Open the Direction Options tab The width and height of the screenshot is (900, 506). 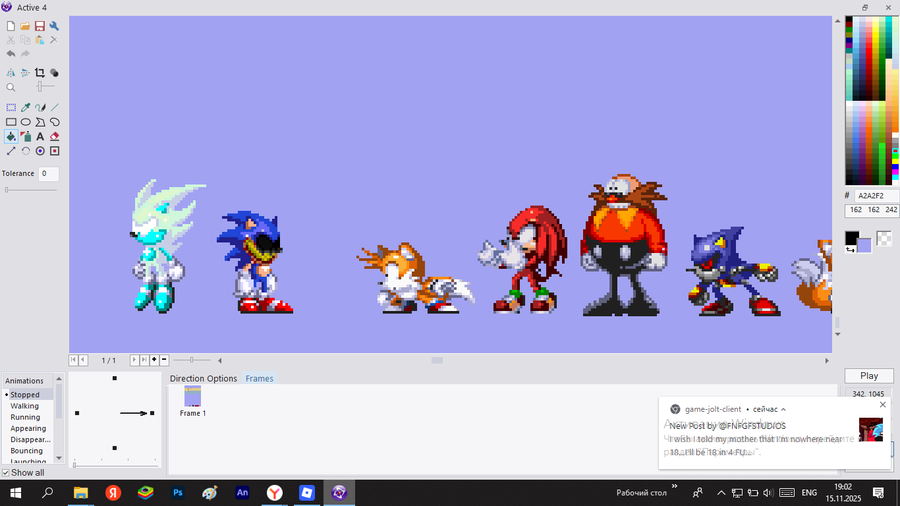[203, 379]
